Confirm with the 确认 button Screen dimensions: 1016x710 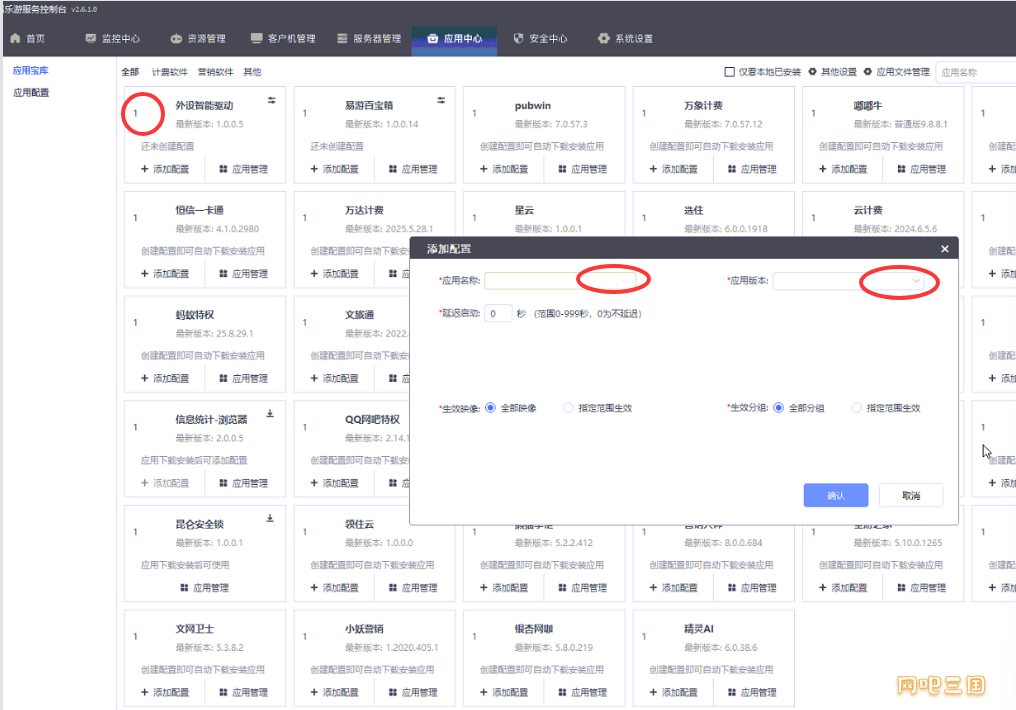point(836,496)
